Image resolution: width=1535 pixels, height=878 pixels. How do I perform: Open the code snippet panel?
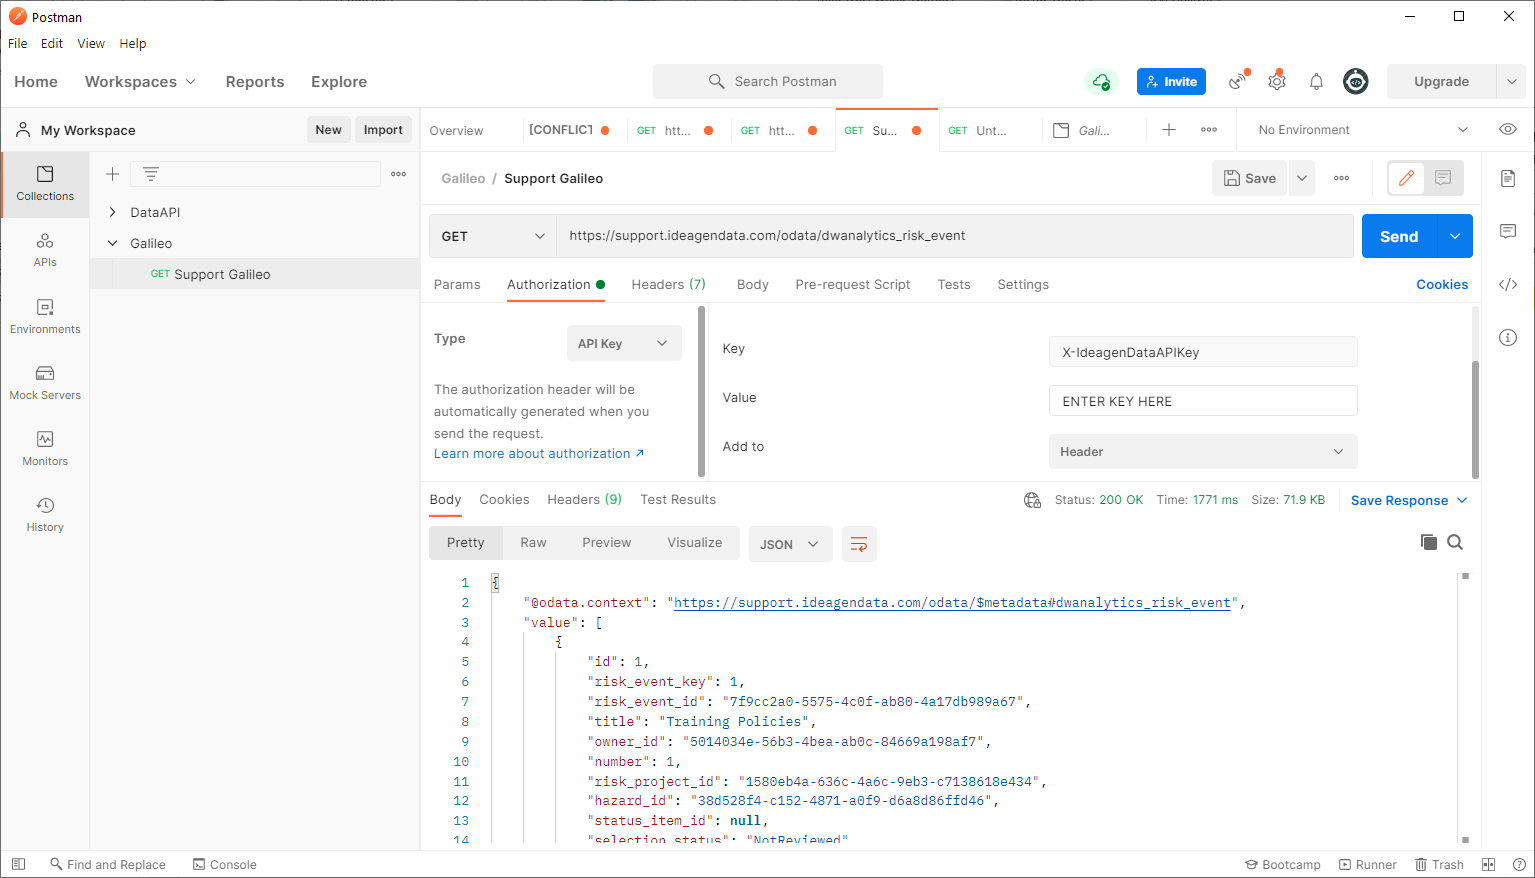pyautogui.click(x=1508, y=285)
